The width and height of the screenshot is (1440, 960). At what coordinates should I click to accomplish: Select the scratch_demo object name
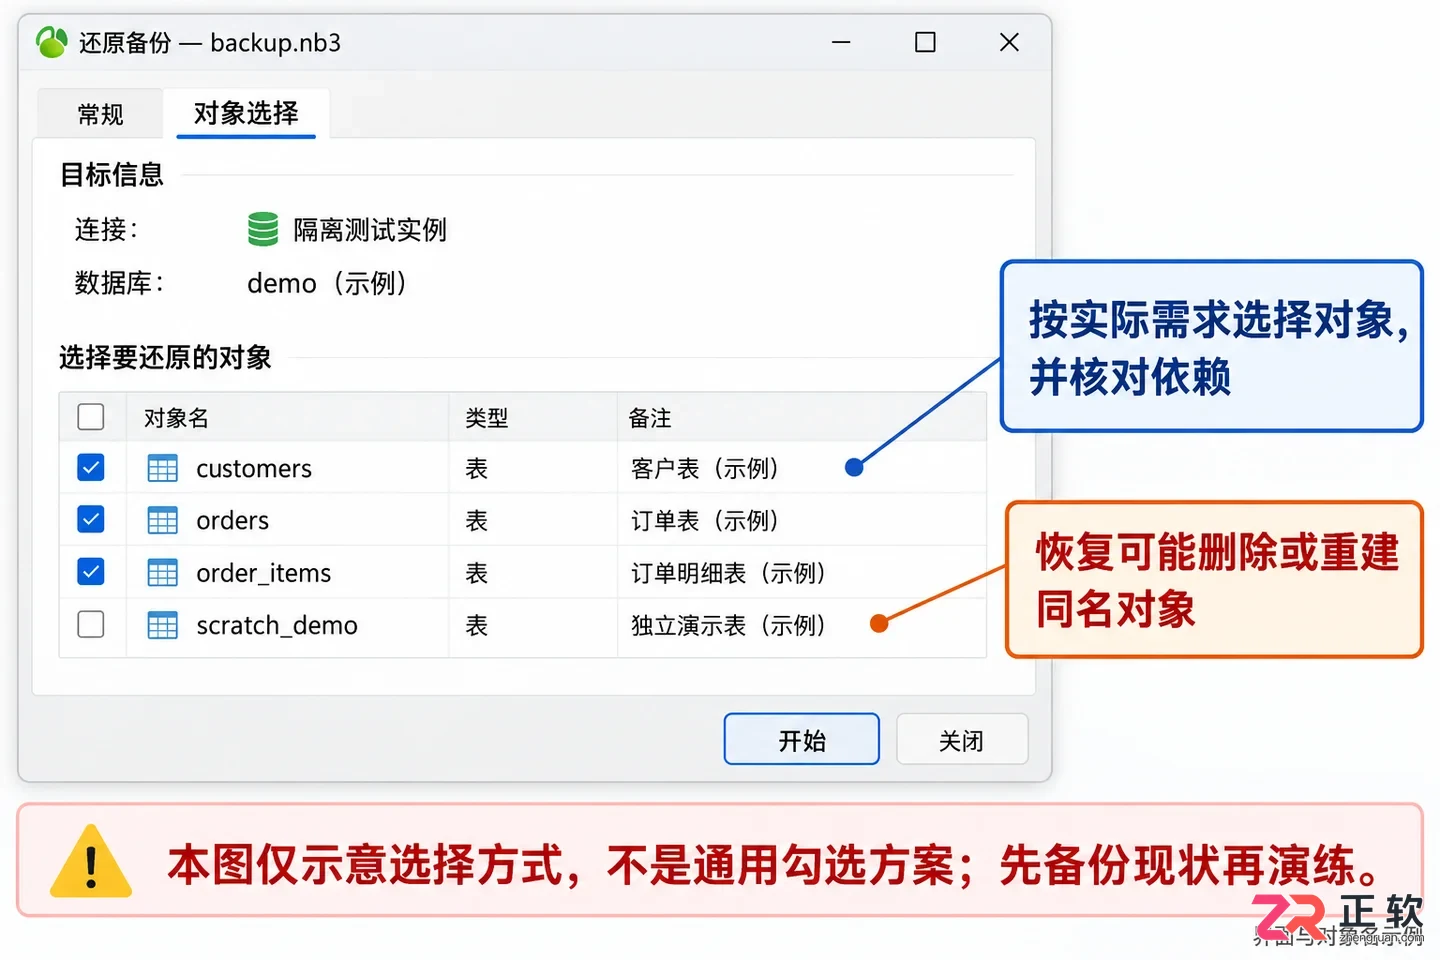pyautogui.click(x=277, y=625)
